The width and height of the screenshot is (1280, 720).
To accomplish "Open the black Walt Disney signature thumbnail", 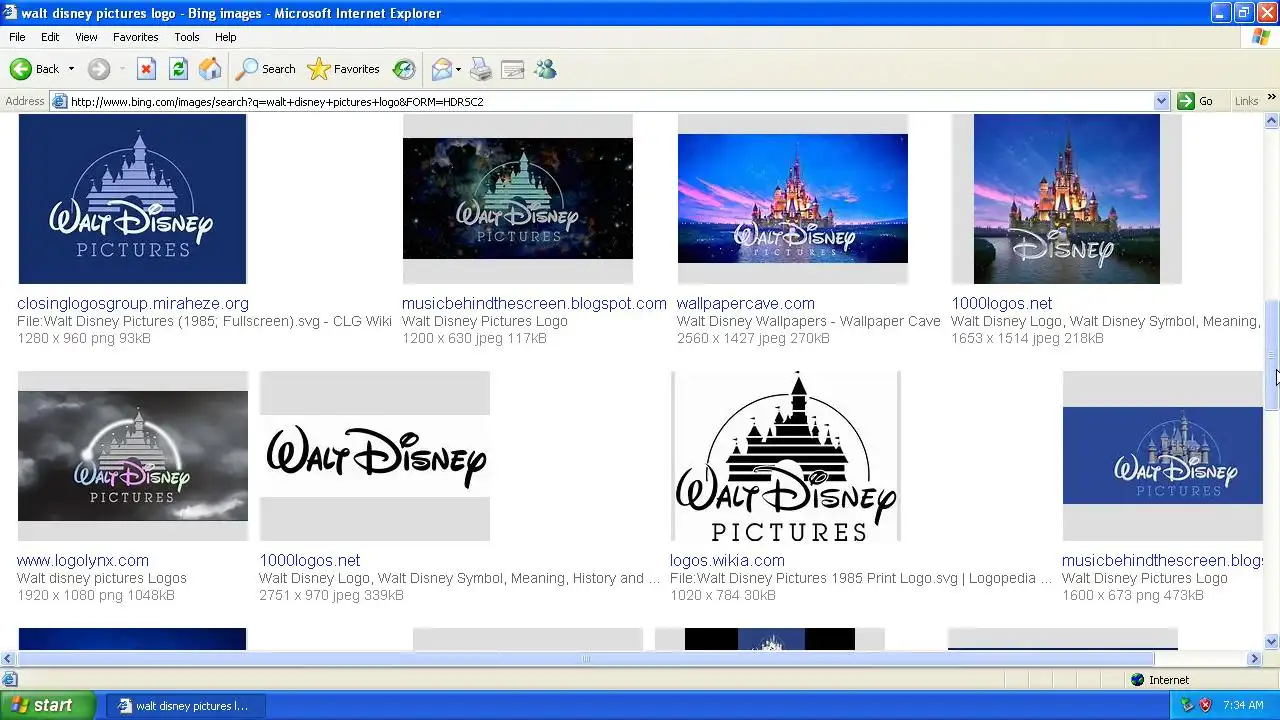I will pos(375,456).
